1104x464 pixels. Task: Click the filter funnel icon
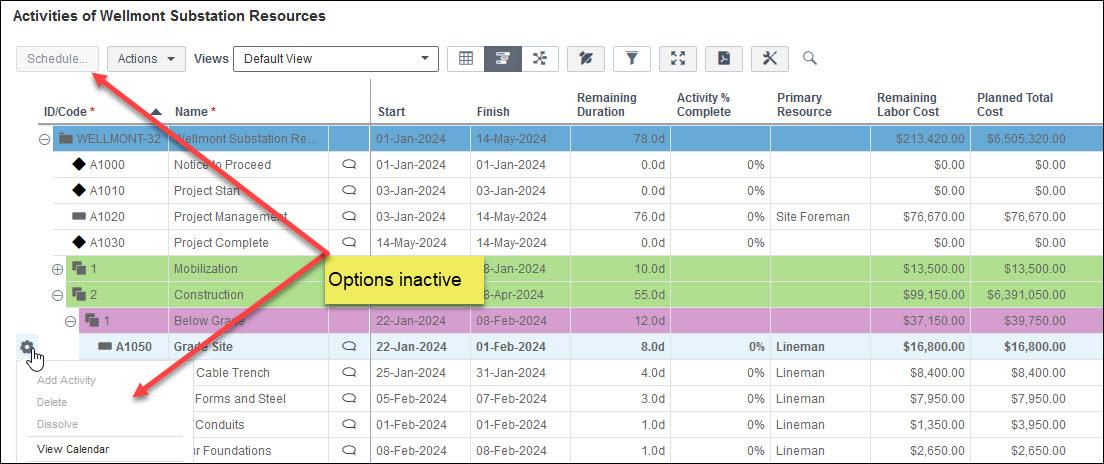(631, 58)
